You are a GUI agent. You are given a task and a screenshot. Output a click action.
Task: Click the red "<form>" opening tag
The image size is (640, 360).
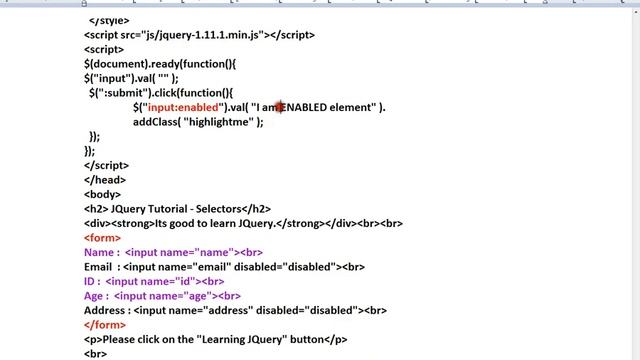(102, 238)
